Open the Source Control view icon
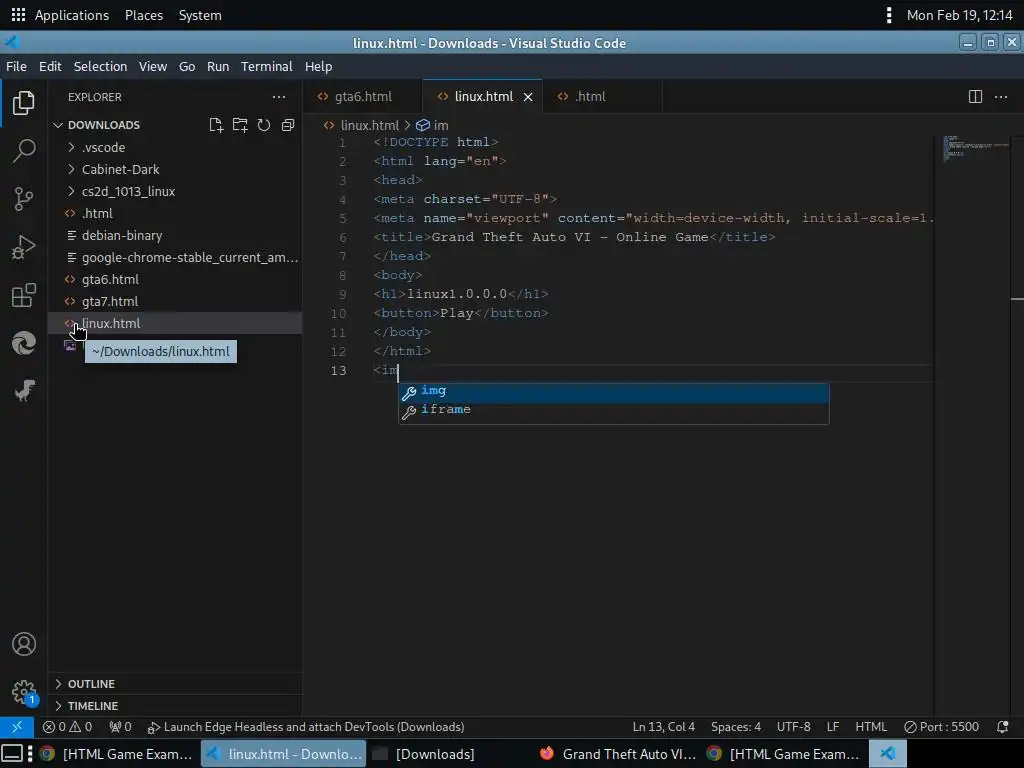Viewport: 1024px width, 768px height. coord(24,199)
